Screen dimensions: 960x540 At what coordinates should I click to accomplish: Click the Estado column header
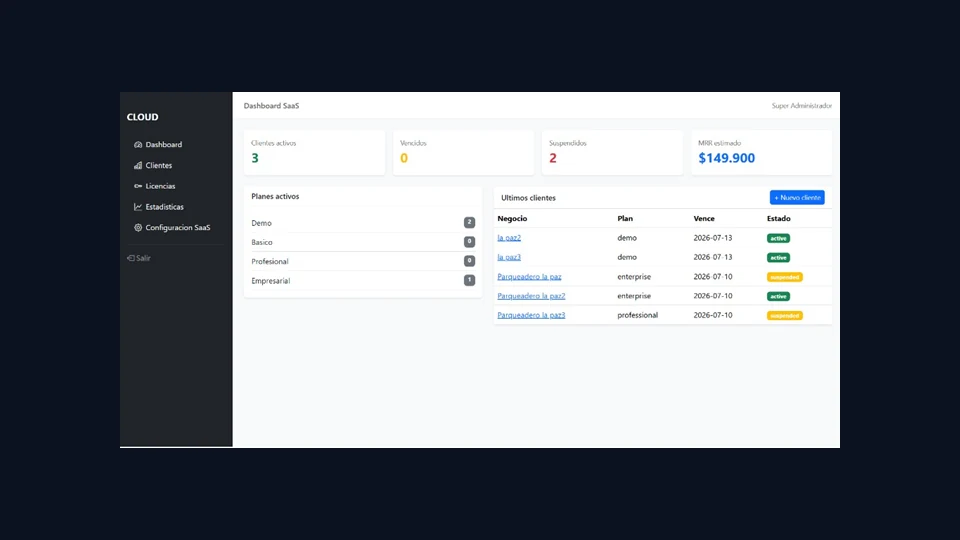point(779,219)
